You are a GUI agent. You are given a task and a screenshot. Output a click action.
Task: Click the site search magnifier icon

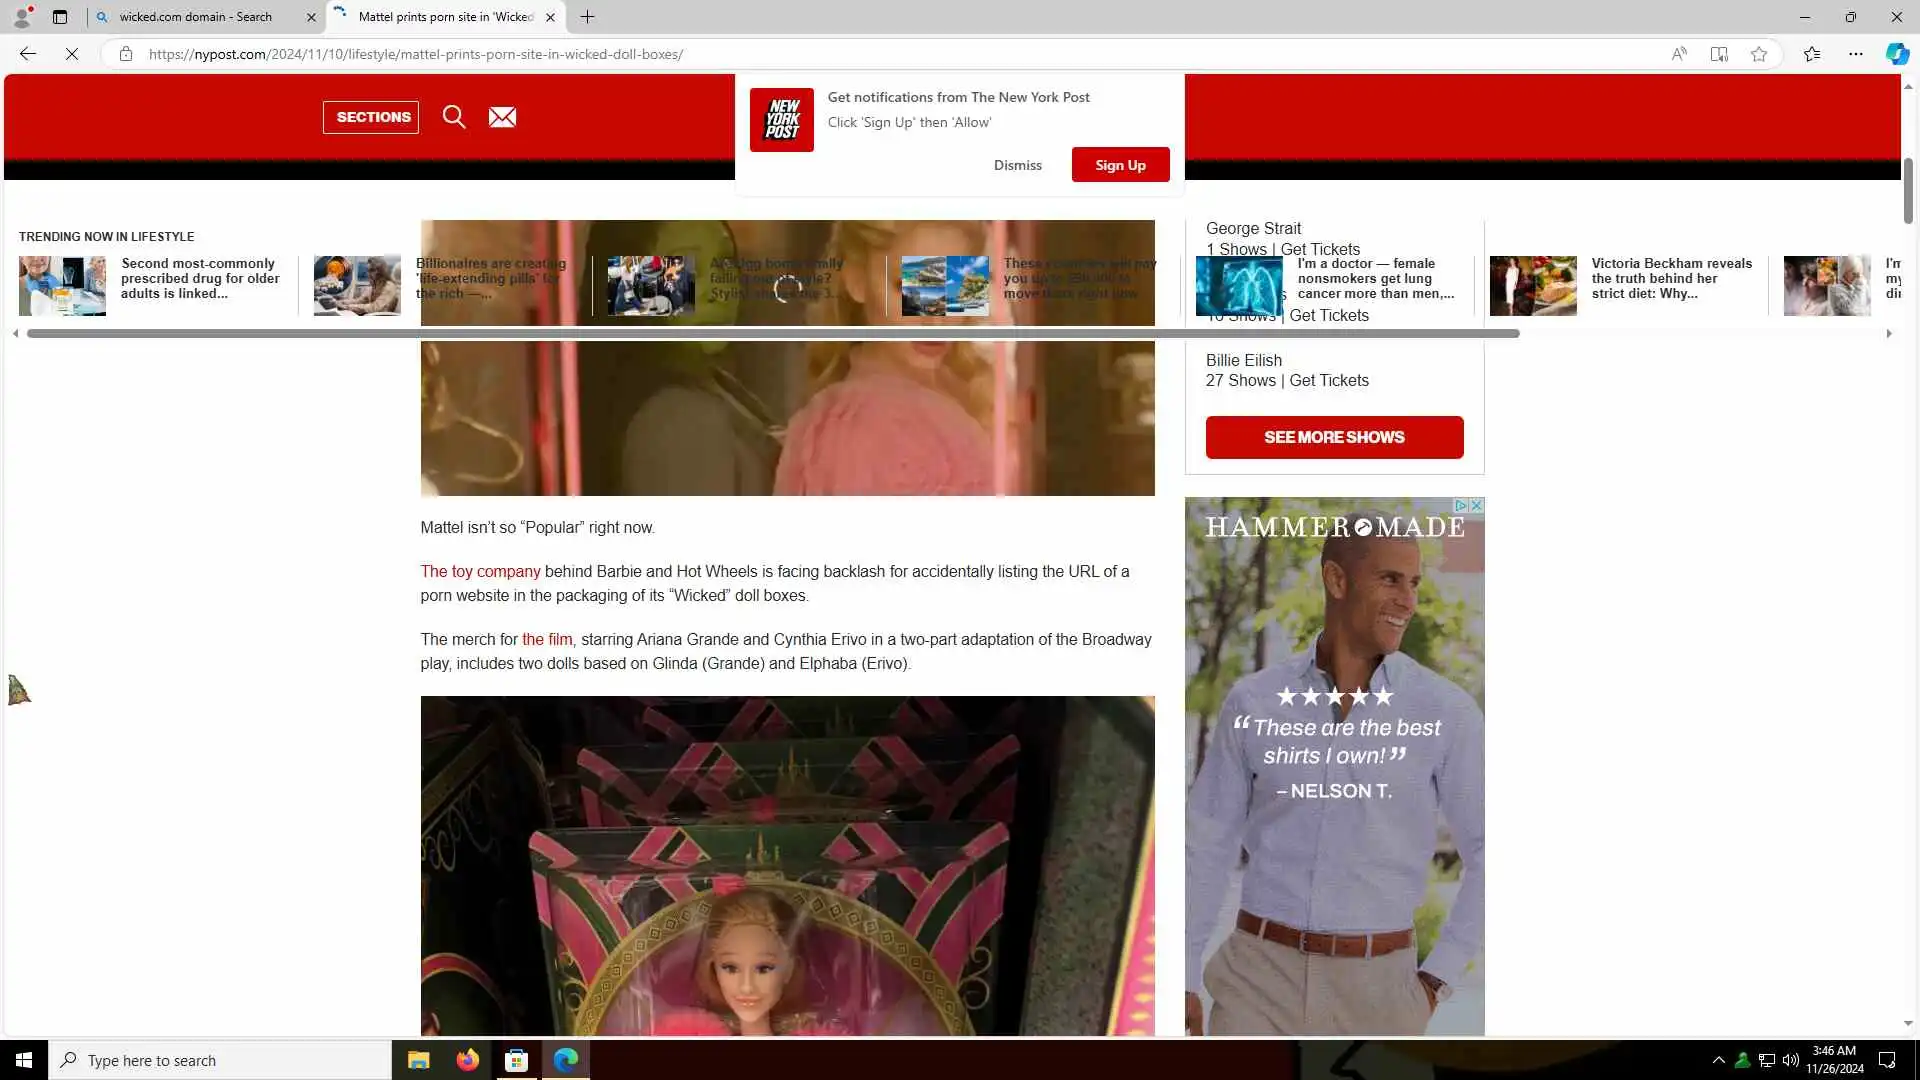[x=454, y=117]
